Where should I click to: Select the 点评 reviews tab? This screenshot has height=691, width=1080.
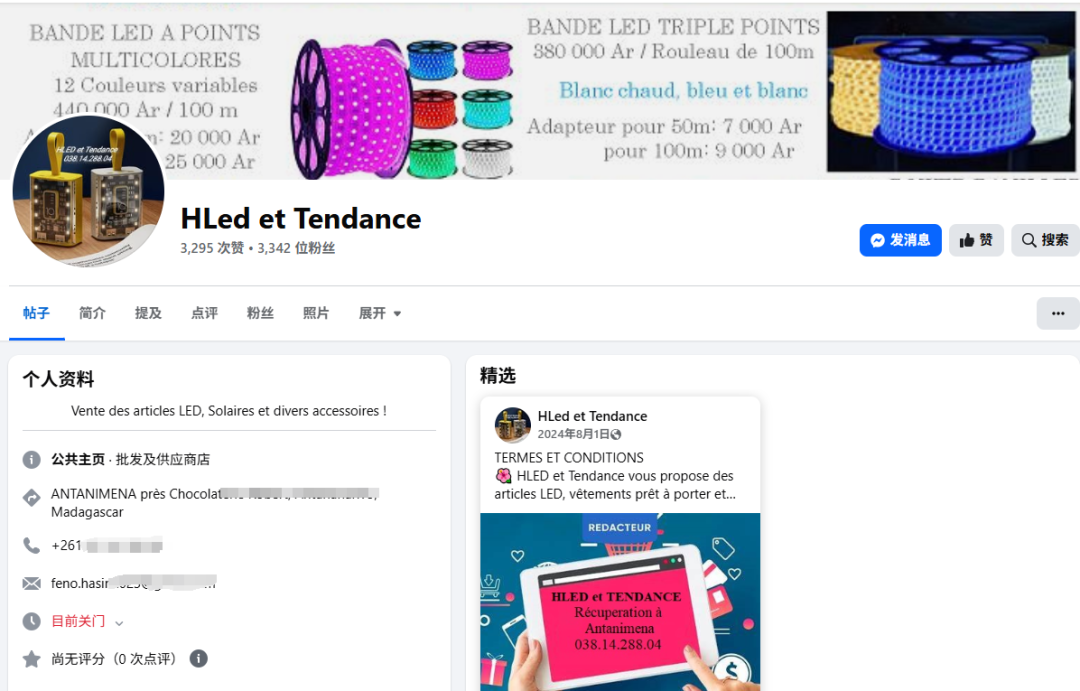[204, 313]
